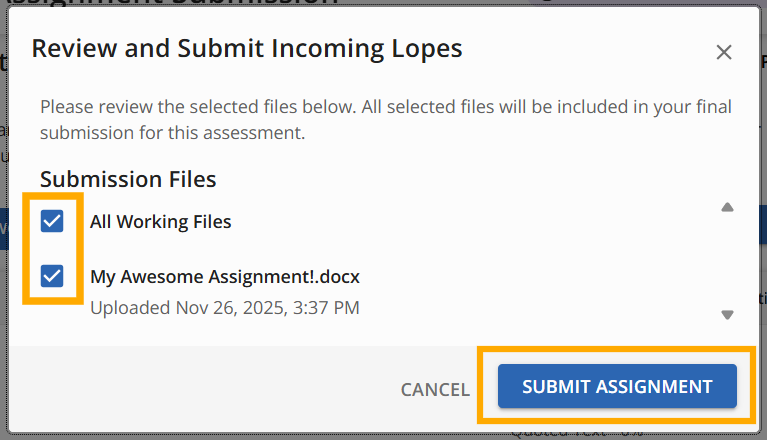Uncheck the All Working Files checkbox
Screen dimensions: 767x440
(x=52, y=221)
